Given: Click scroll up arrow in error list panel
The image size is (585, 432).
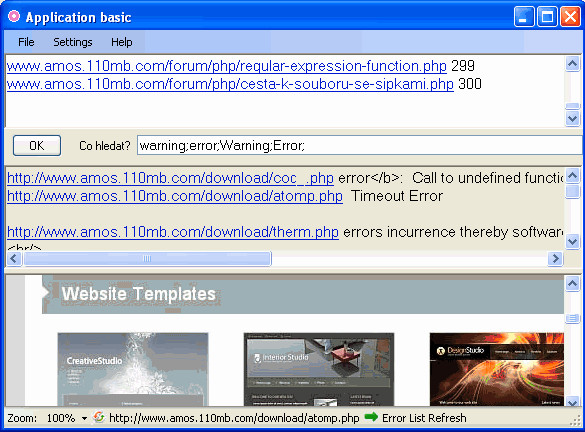Looking at the screenshot, I should [572, 175].
